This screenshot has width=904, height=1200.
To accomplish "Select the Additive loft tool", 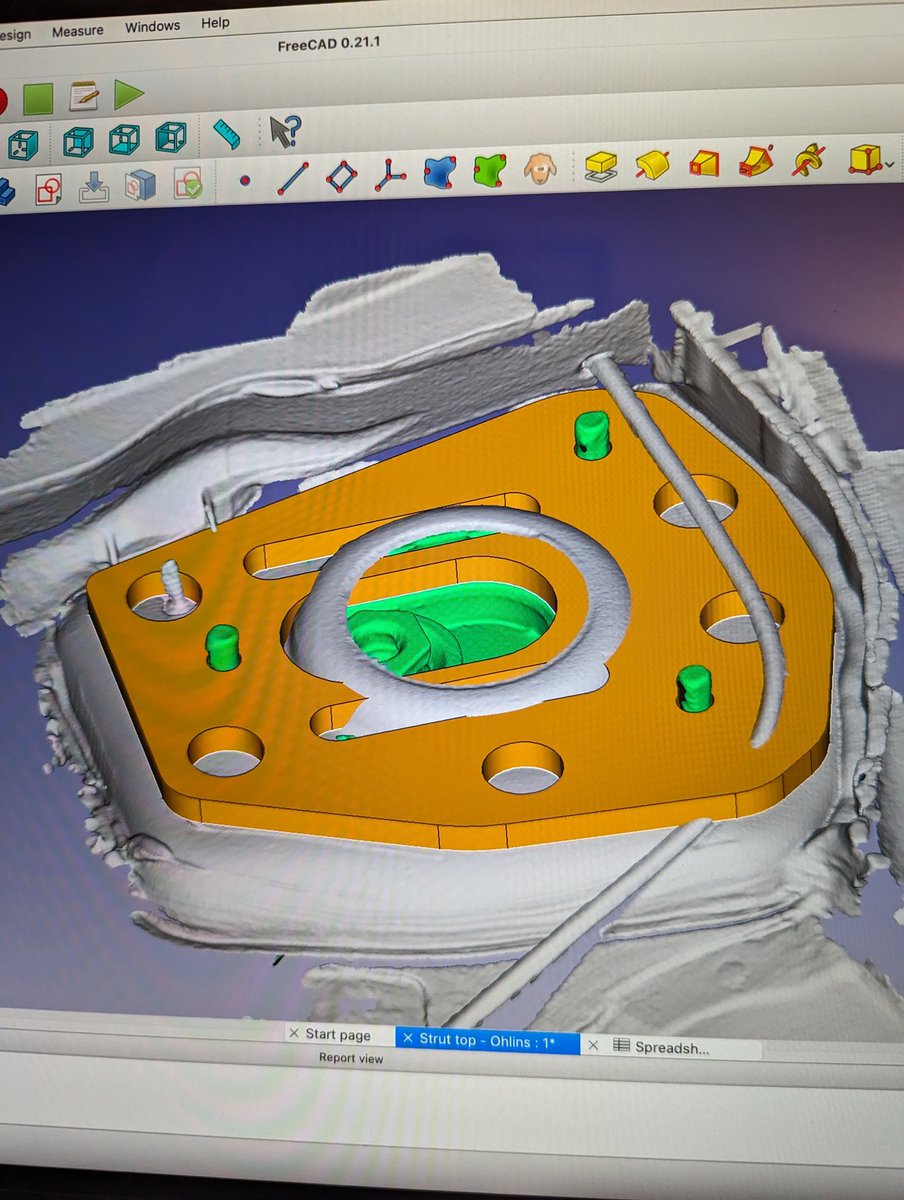I will pyautogui.click(x=705, y=161).
